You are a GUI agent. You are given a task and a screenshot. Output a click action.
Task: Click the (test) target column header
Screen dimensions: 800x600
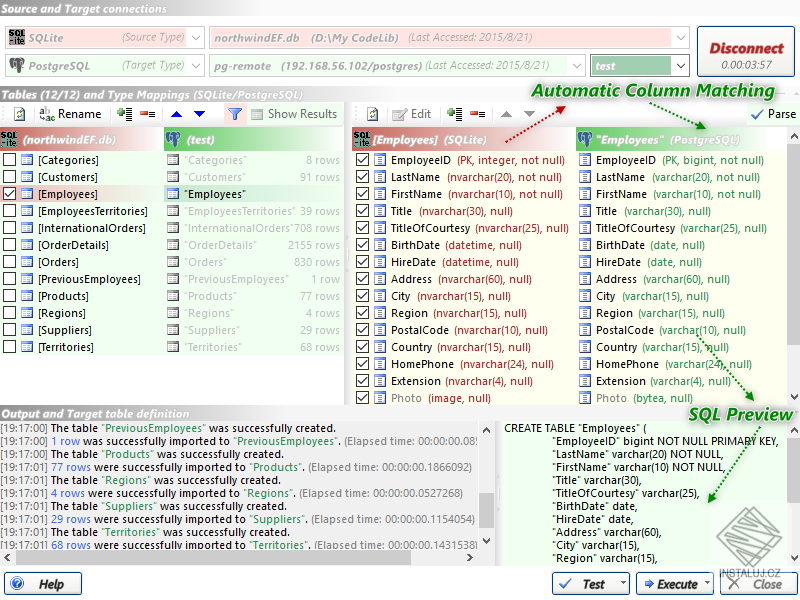254,139
